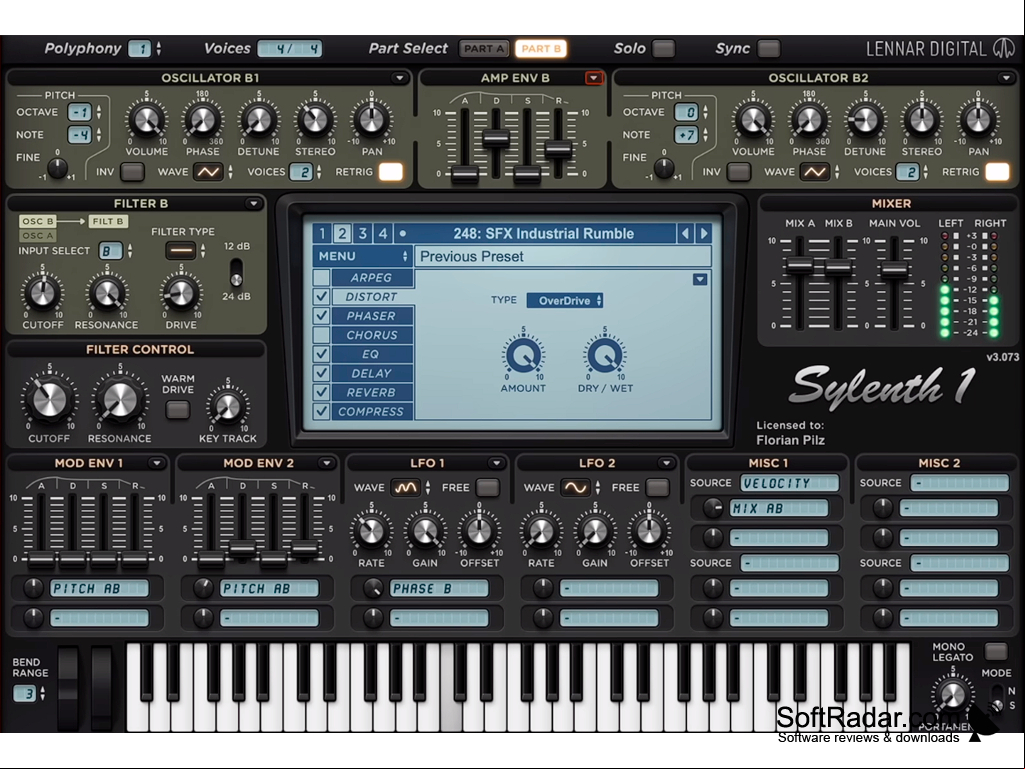Toggle the Sync button
The height and width of the screenshot is (769, 1025).
[769, 48]
